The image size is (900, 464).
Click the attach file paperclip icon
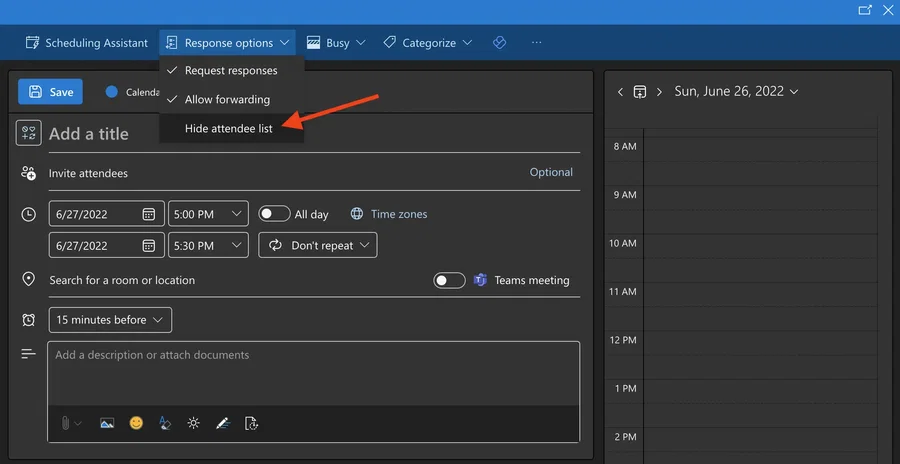pyautogui.click(x=65, y=423)
